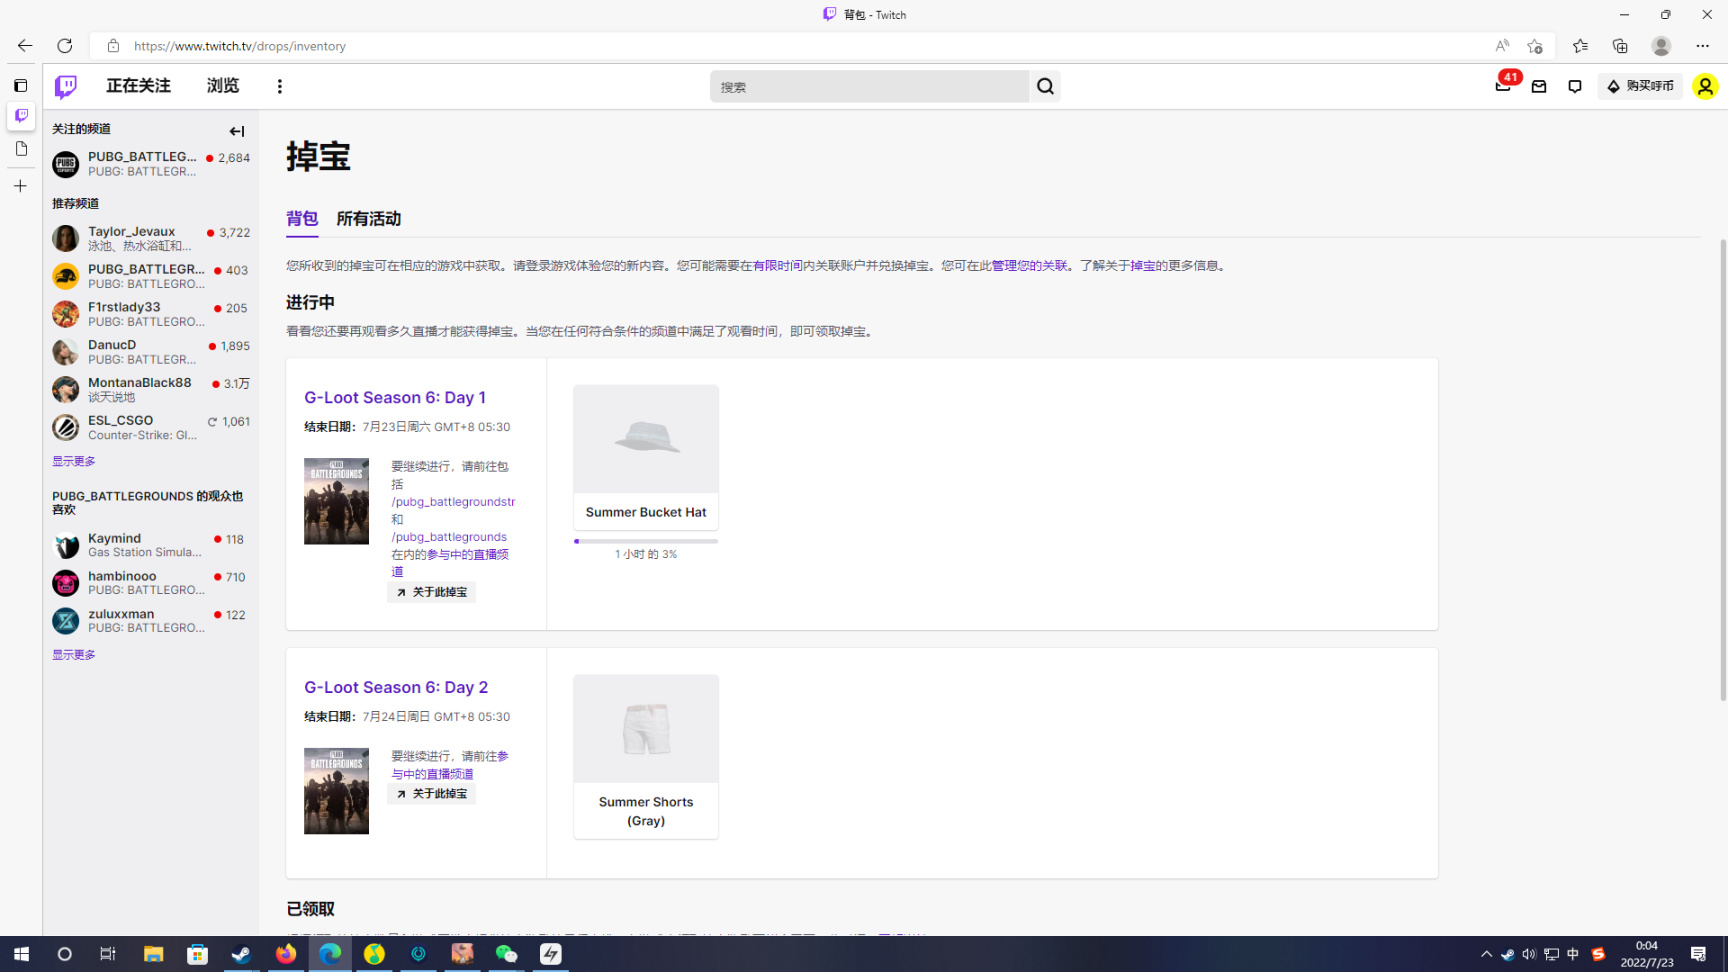Open the Prime loot notifications icon
The image size is (1728, 972).
(1502, 87)
